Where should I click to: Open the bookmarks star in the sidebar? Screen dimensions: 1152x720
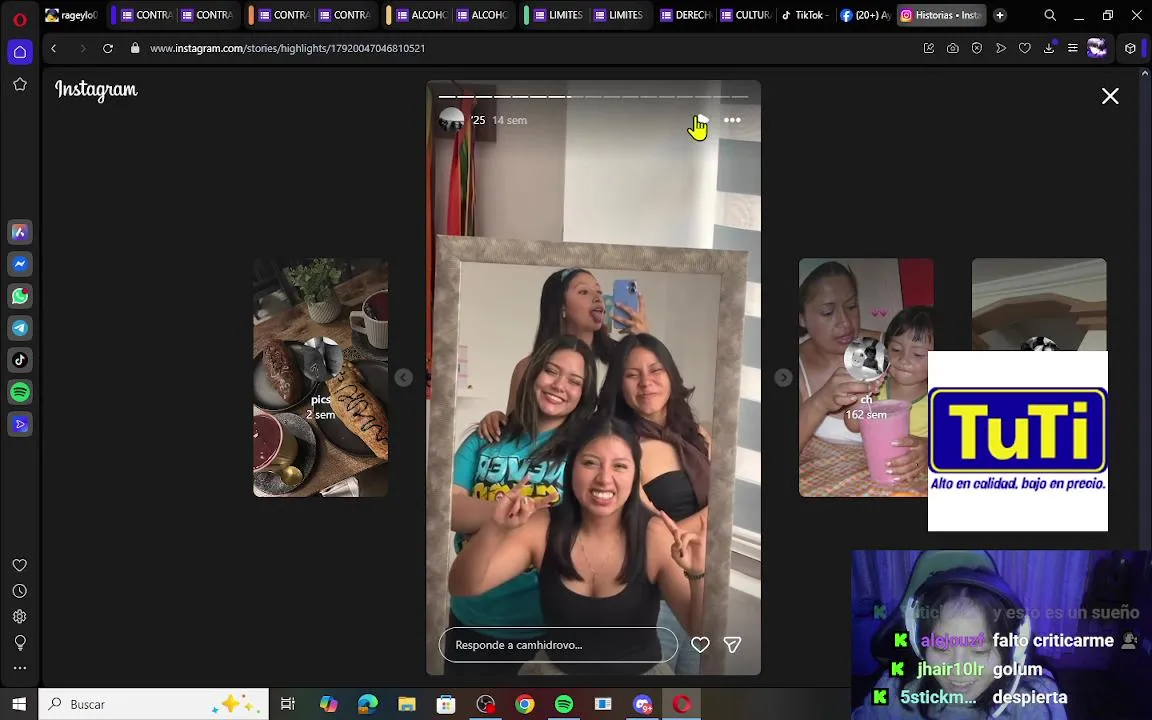(20, 84)
